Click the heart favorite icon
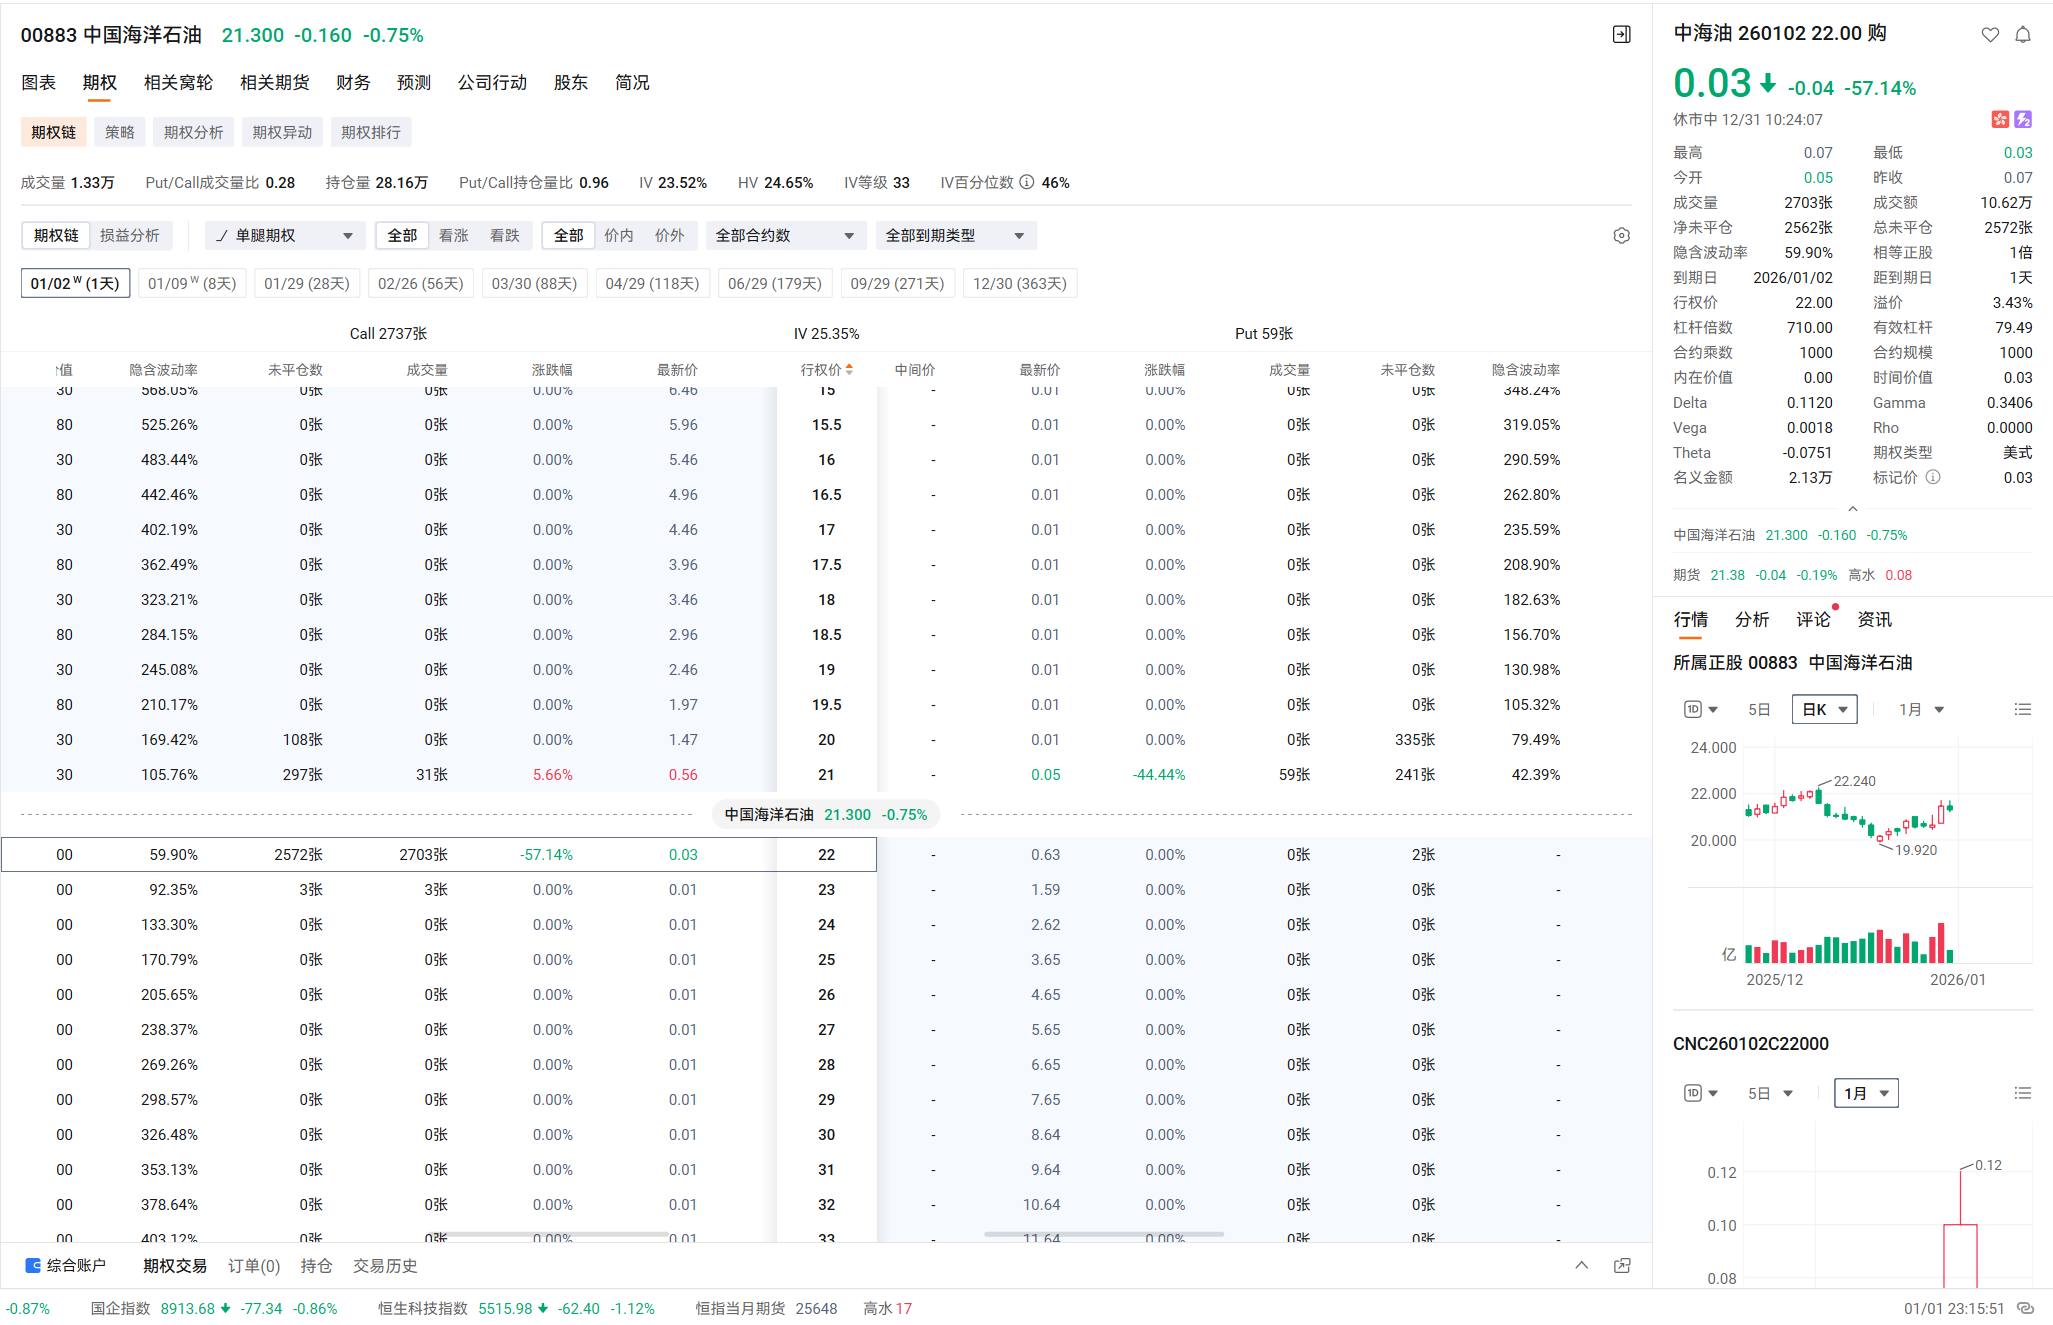2053x1325 pixels. click(1990, 35)
